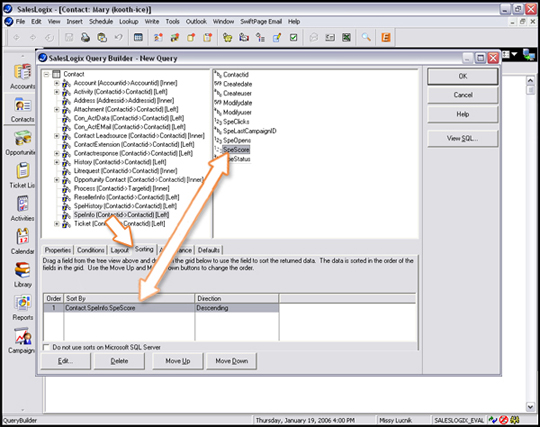Select the Sorting tab
This screenshot has height=427, width=540.
(x=144, y=249)
